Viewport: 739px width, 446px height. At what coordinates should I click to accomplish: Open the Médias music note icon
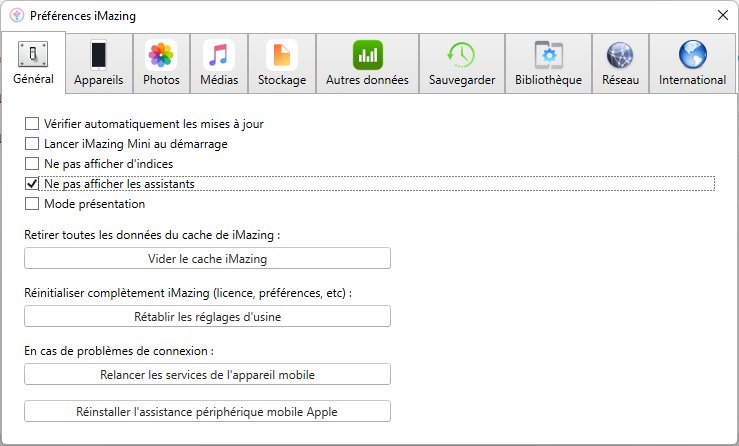(219, 55)
